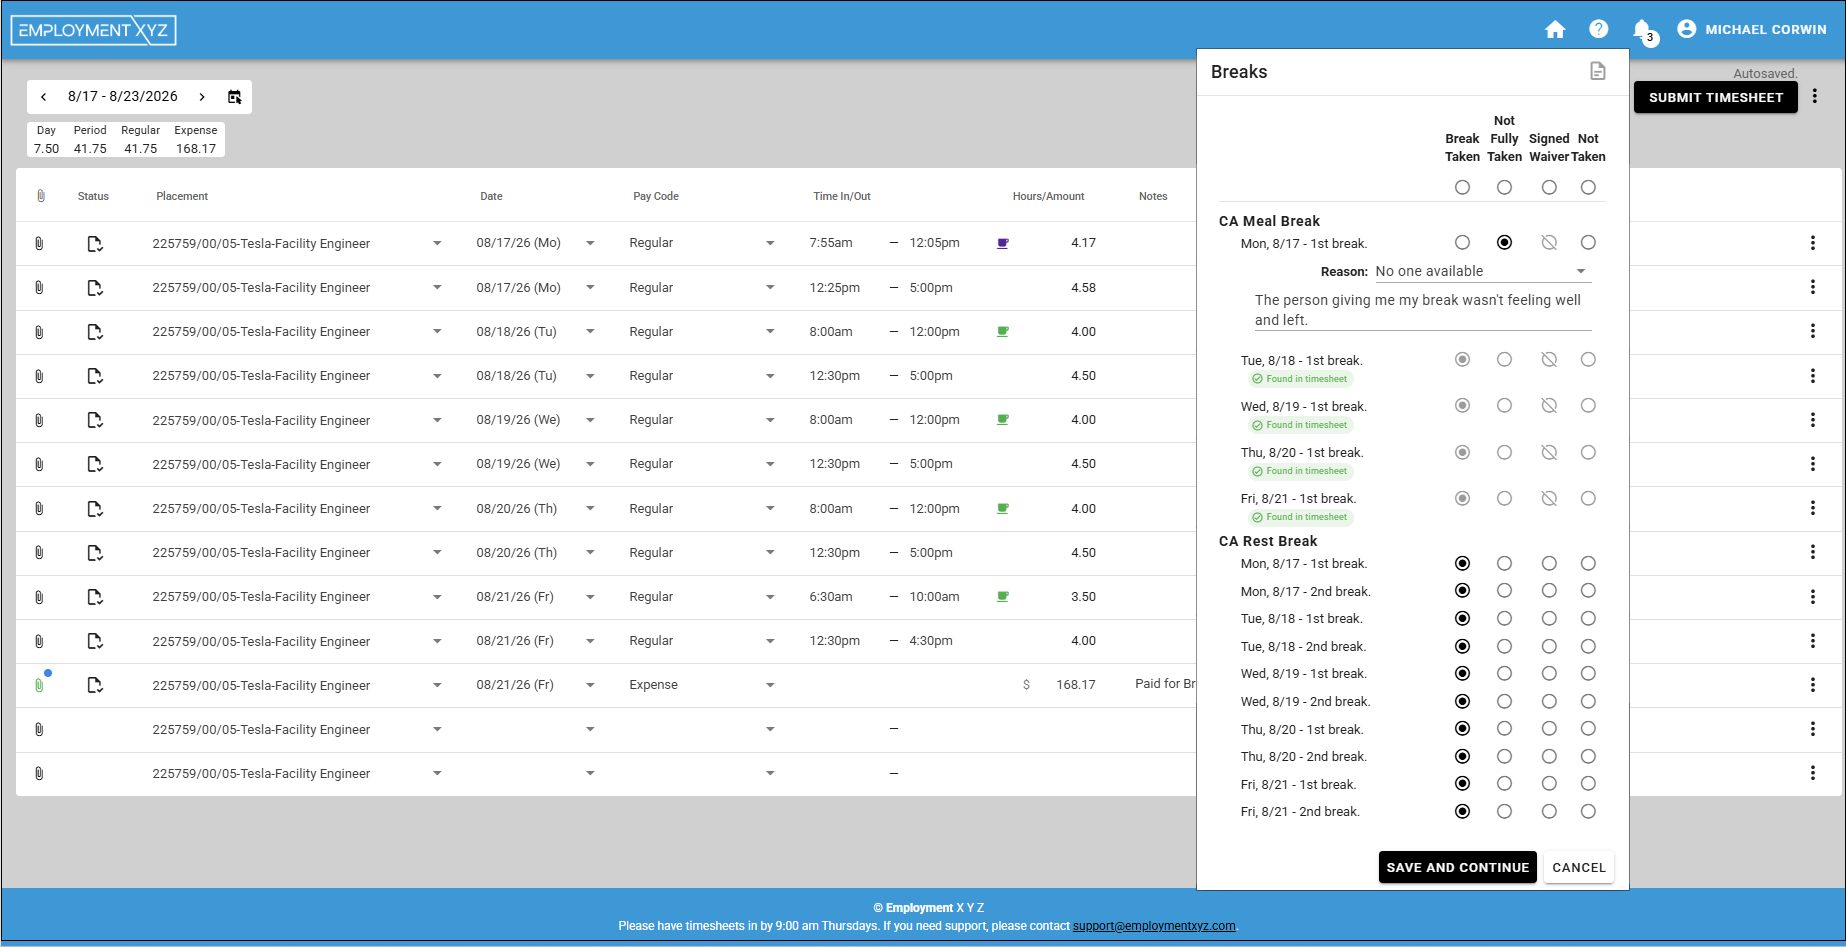The height and width of the screenshot is (947, 1846).
Task: Open row menu for Expense entry
Action: coord(1813,685)
